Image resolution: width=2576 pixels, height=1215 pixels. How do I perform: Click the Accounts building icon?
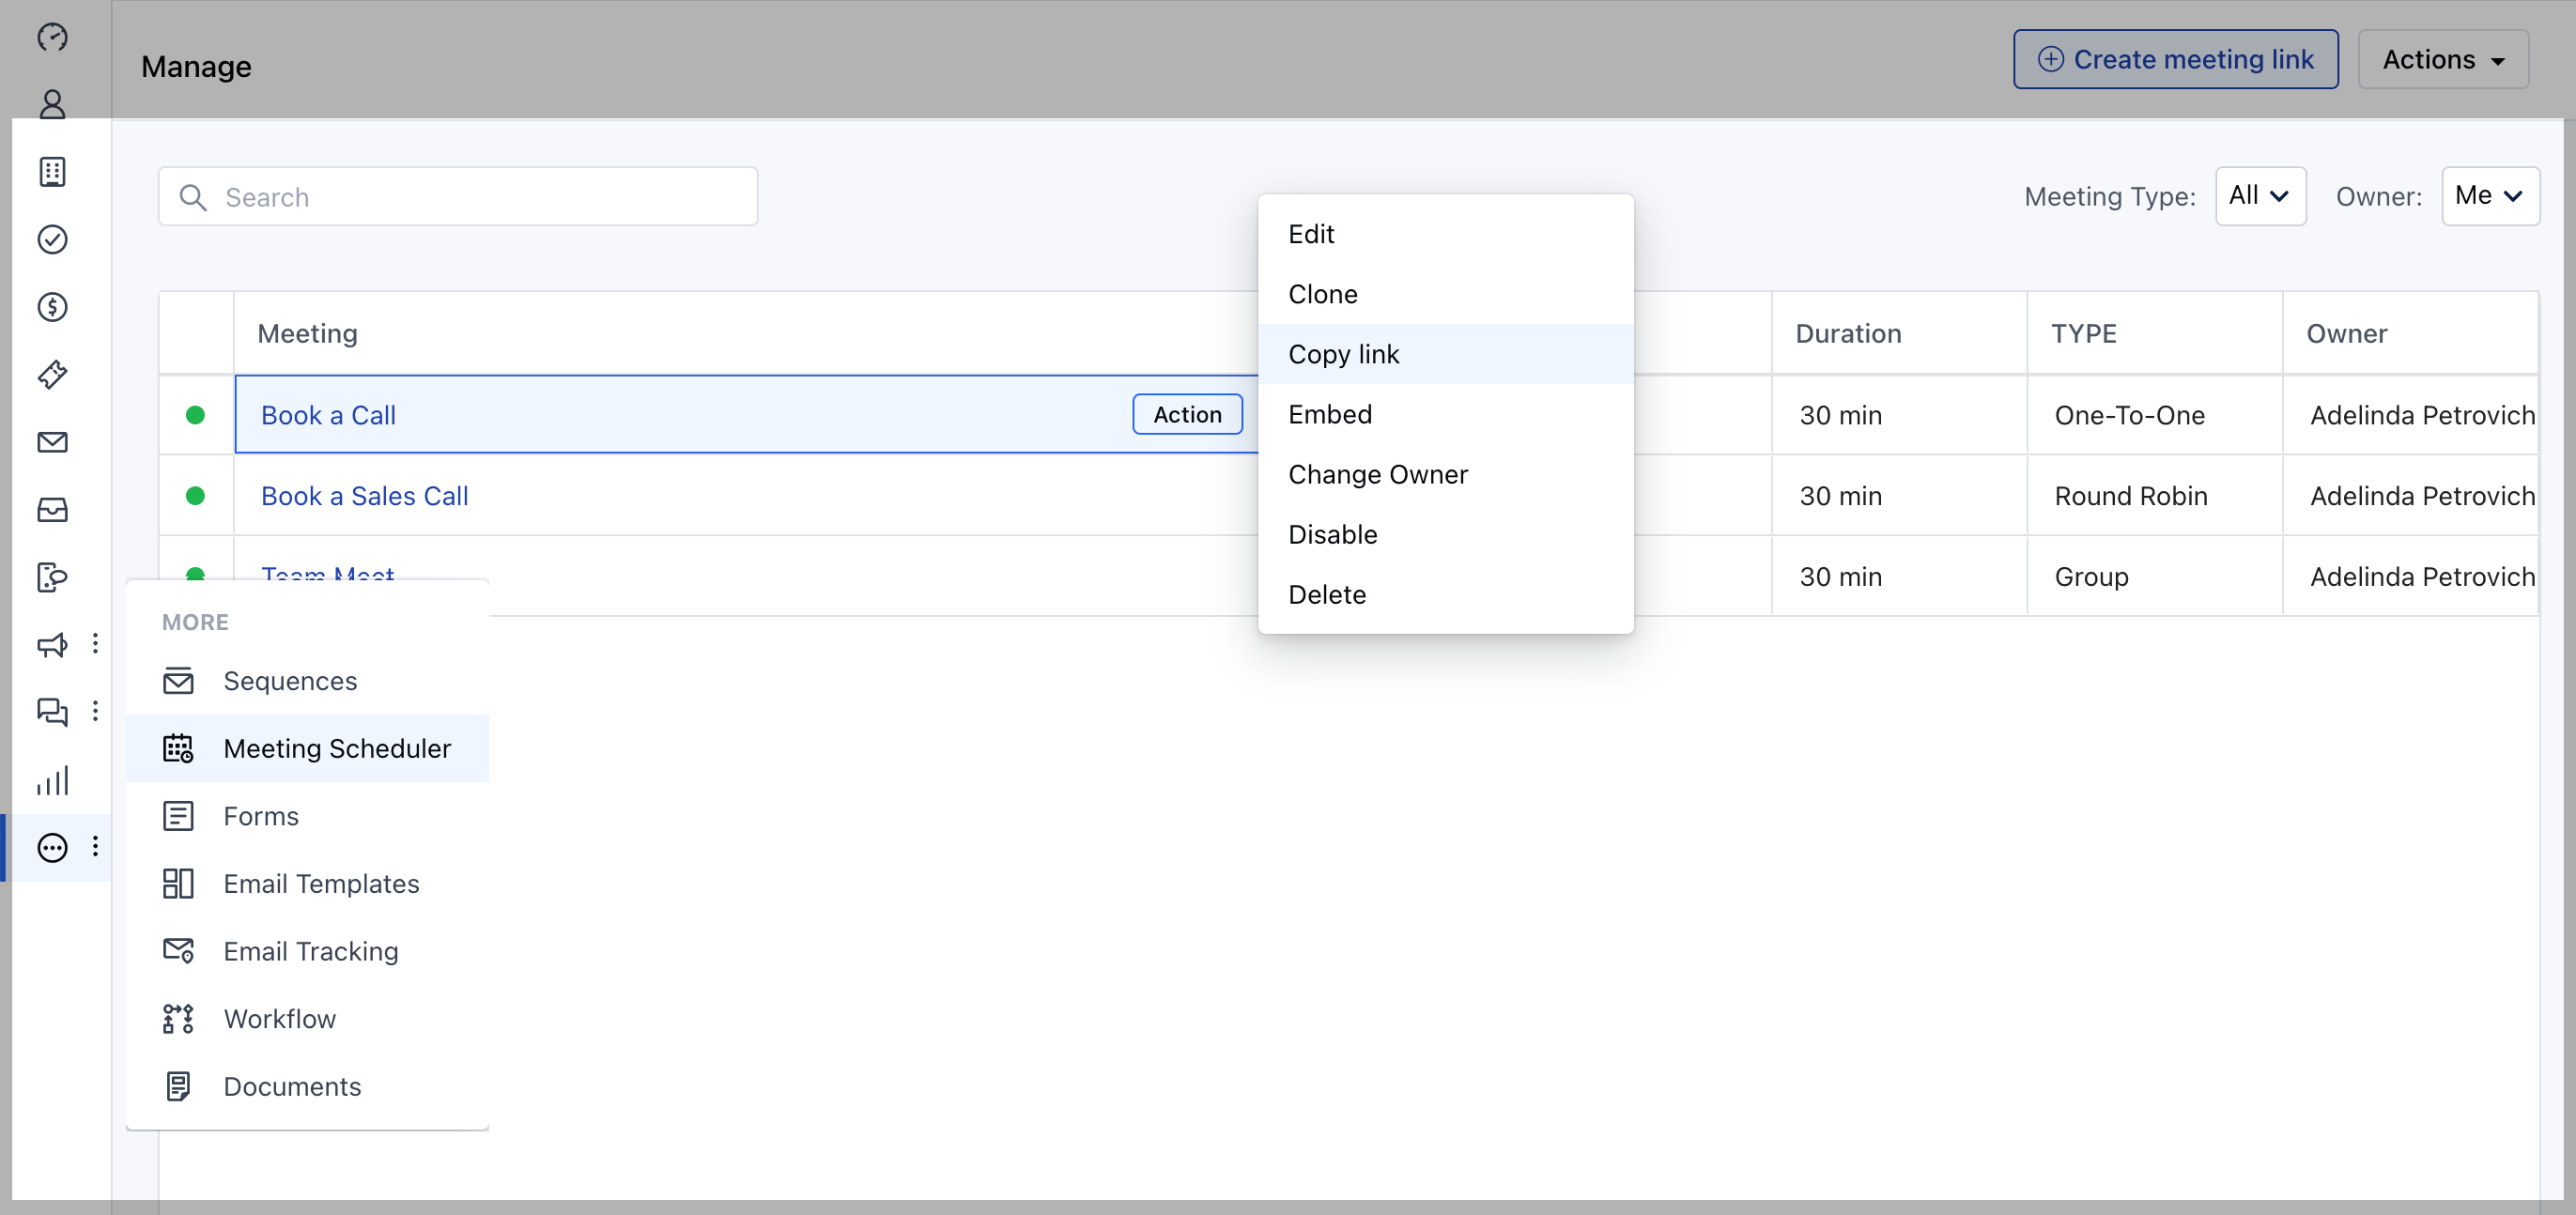52,172
